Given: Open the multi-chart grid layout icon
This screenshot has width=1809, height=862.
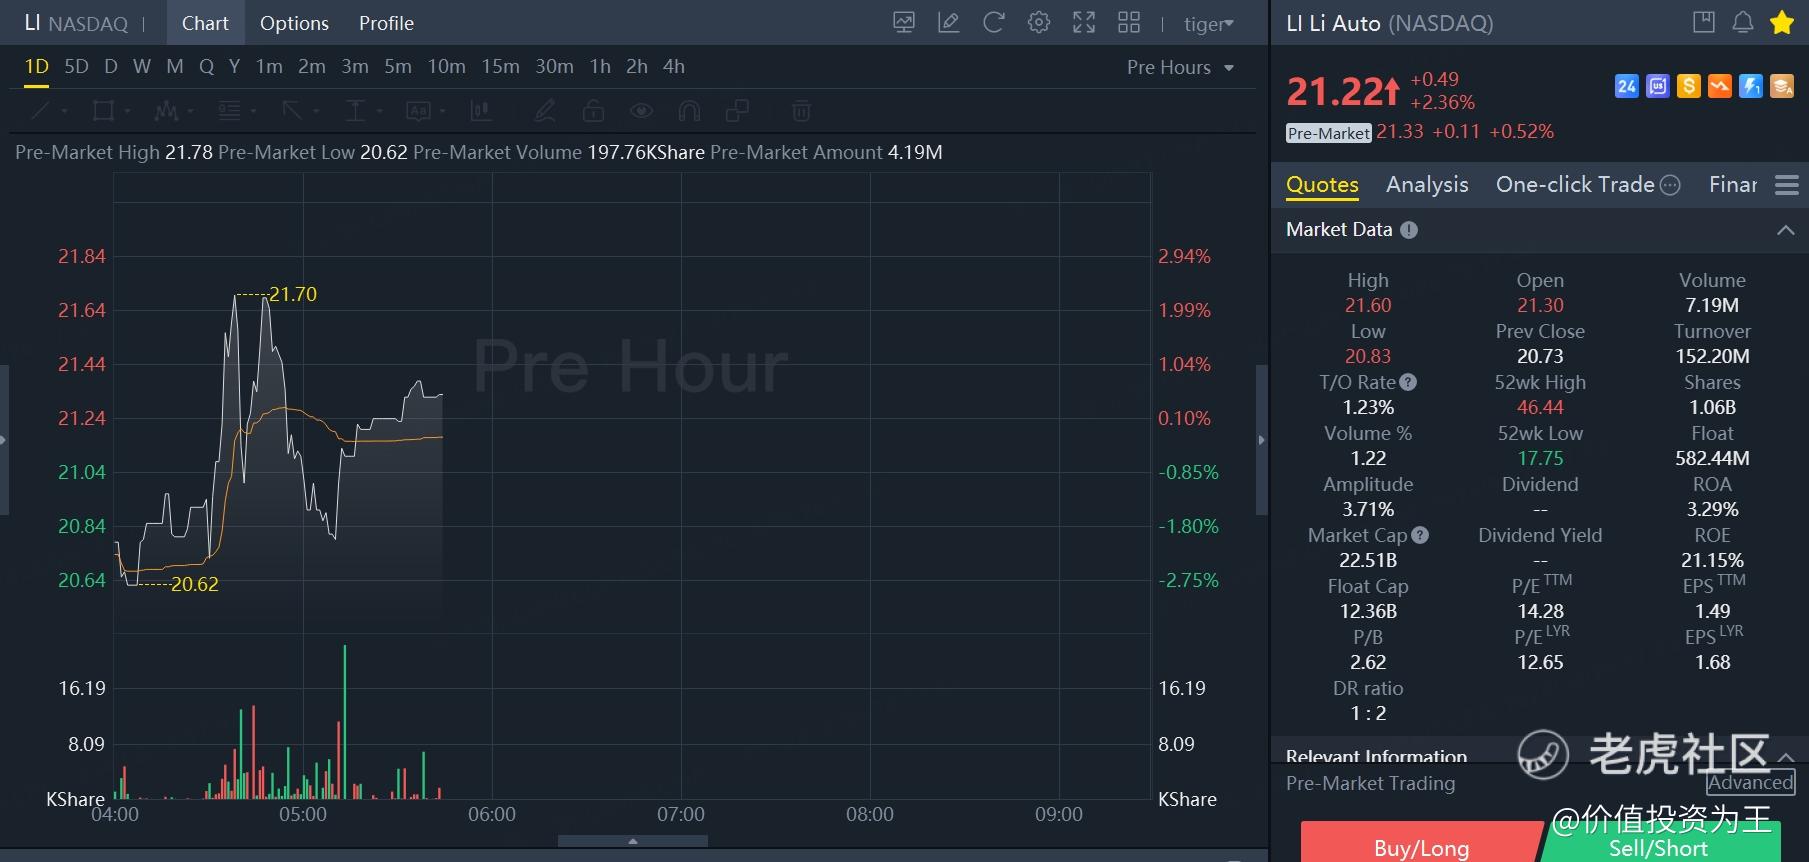Looking at the screenshot, I should tap(1129, 23).
